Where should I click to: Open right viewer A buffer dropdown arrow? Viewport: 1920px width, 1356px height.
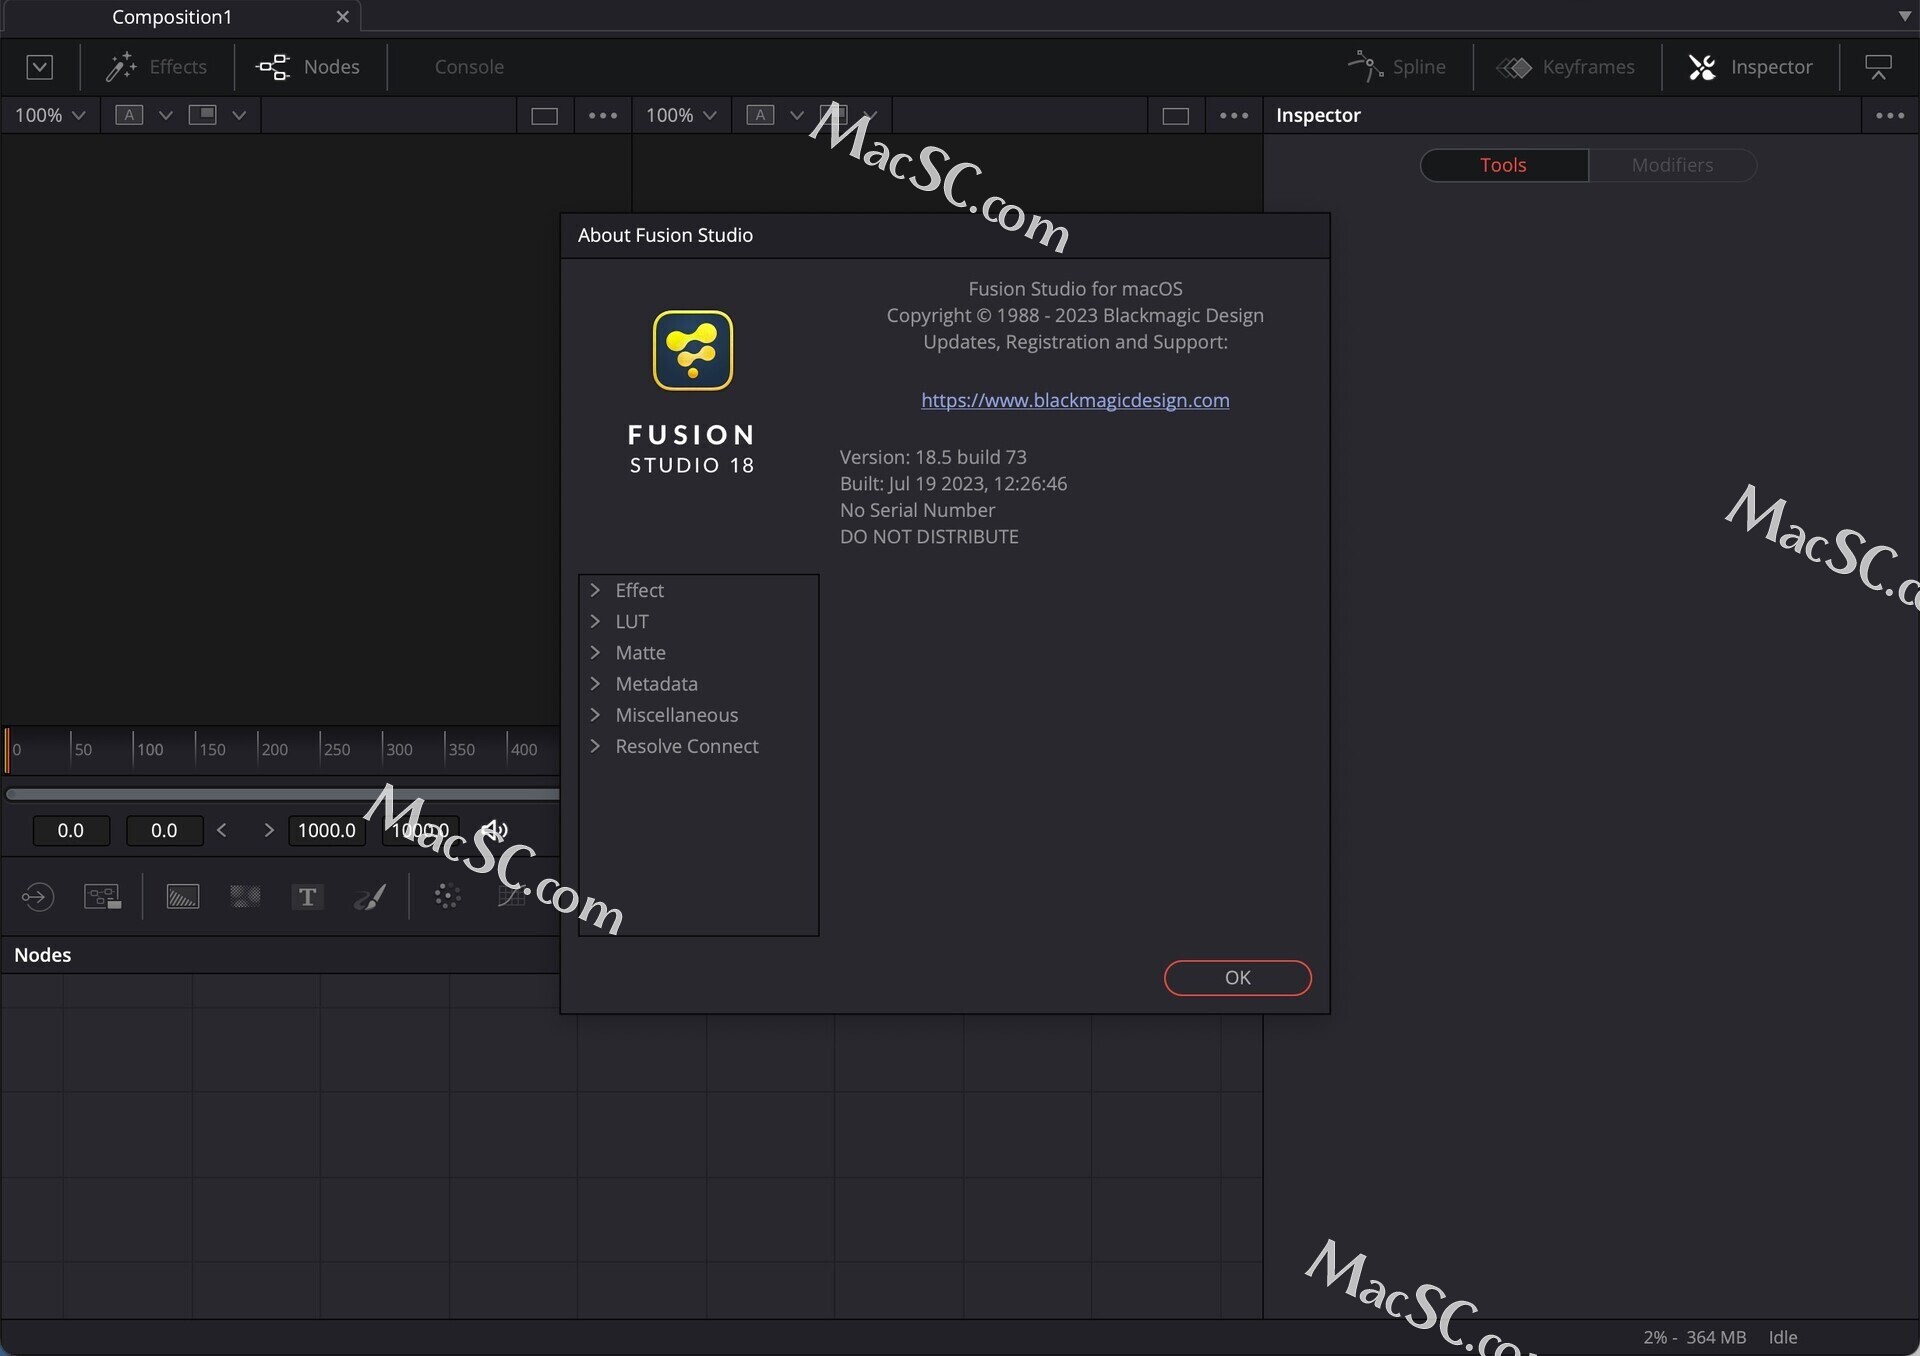pyautogui.click(x=797, y=115)
